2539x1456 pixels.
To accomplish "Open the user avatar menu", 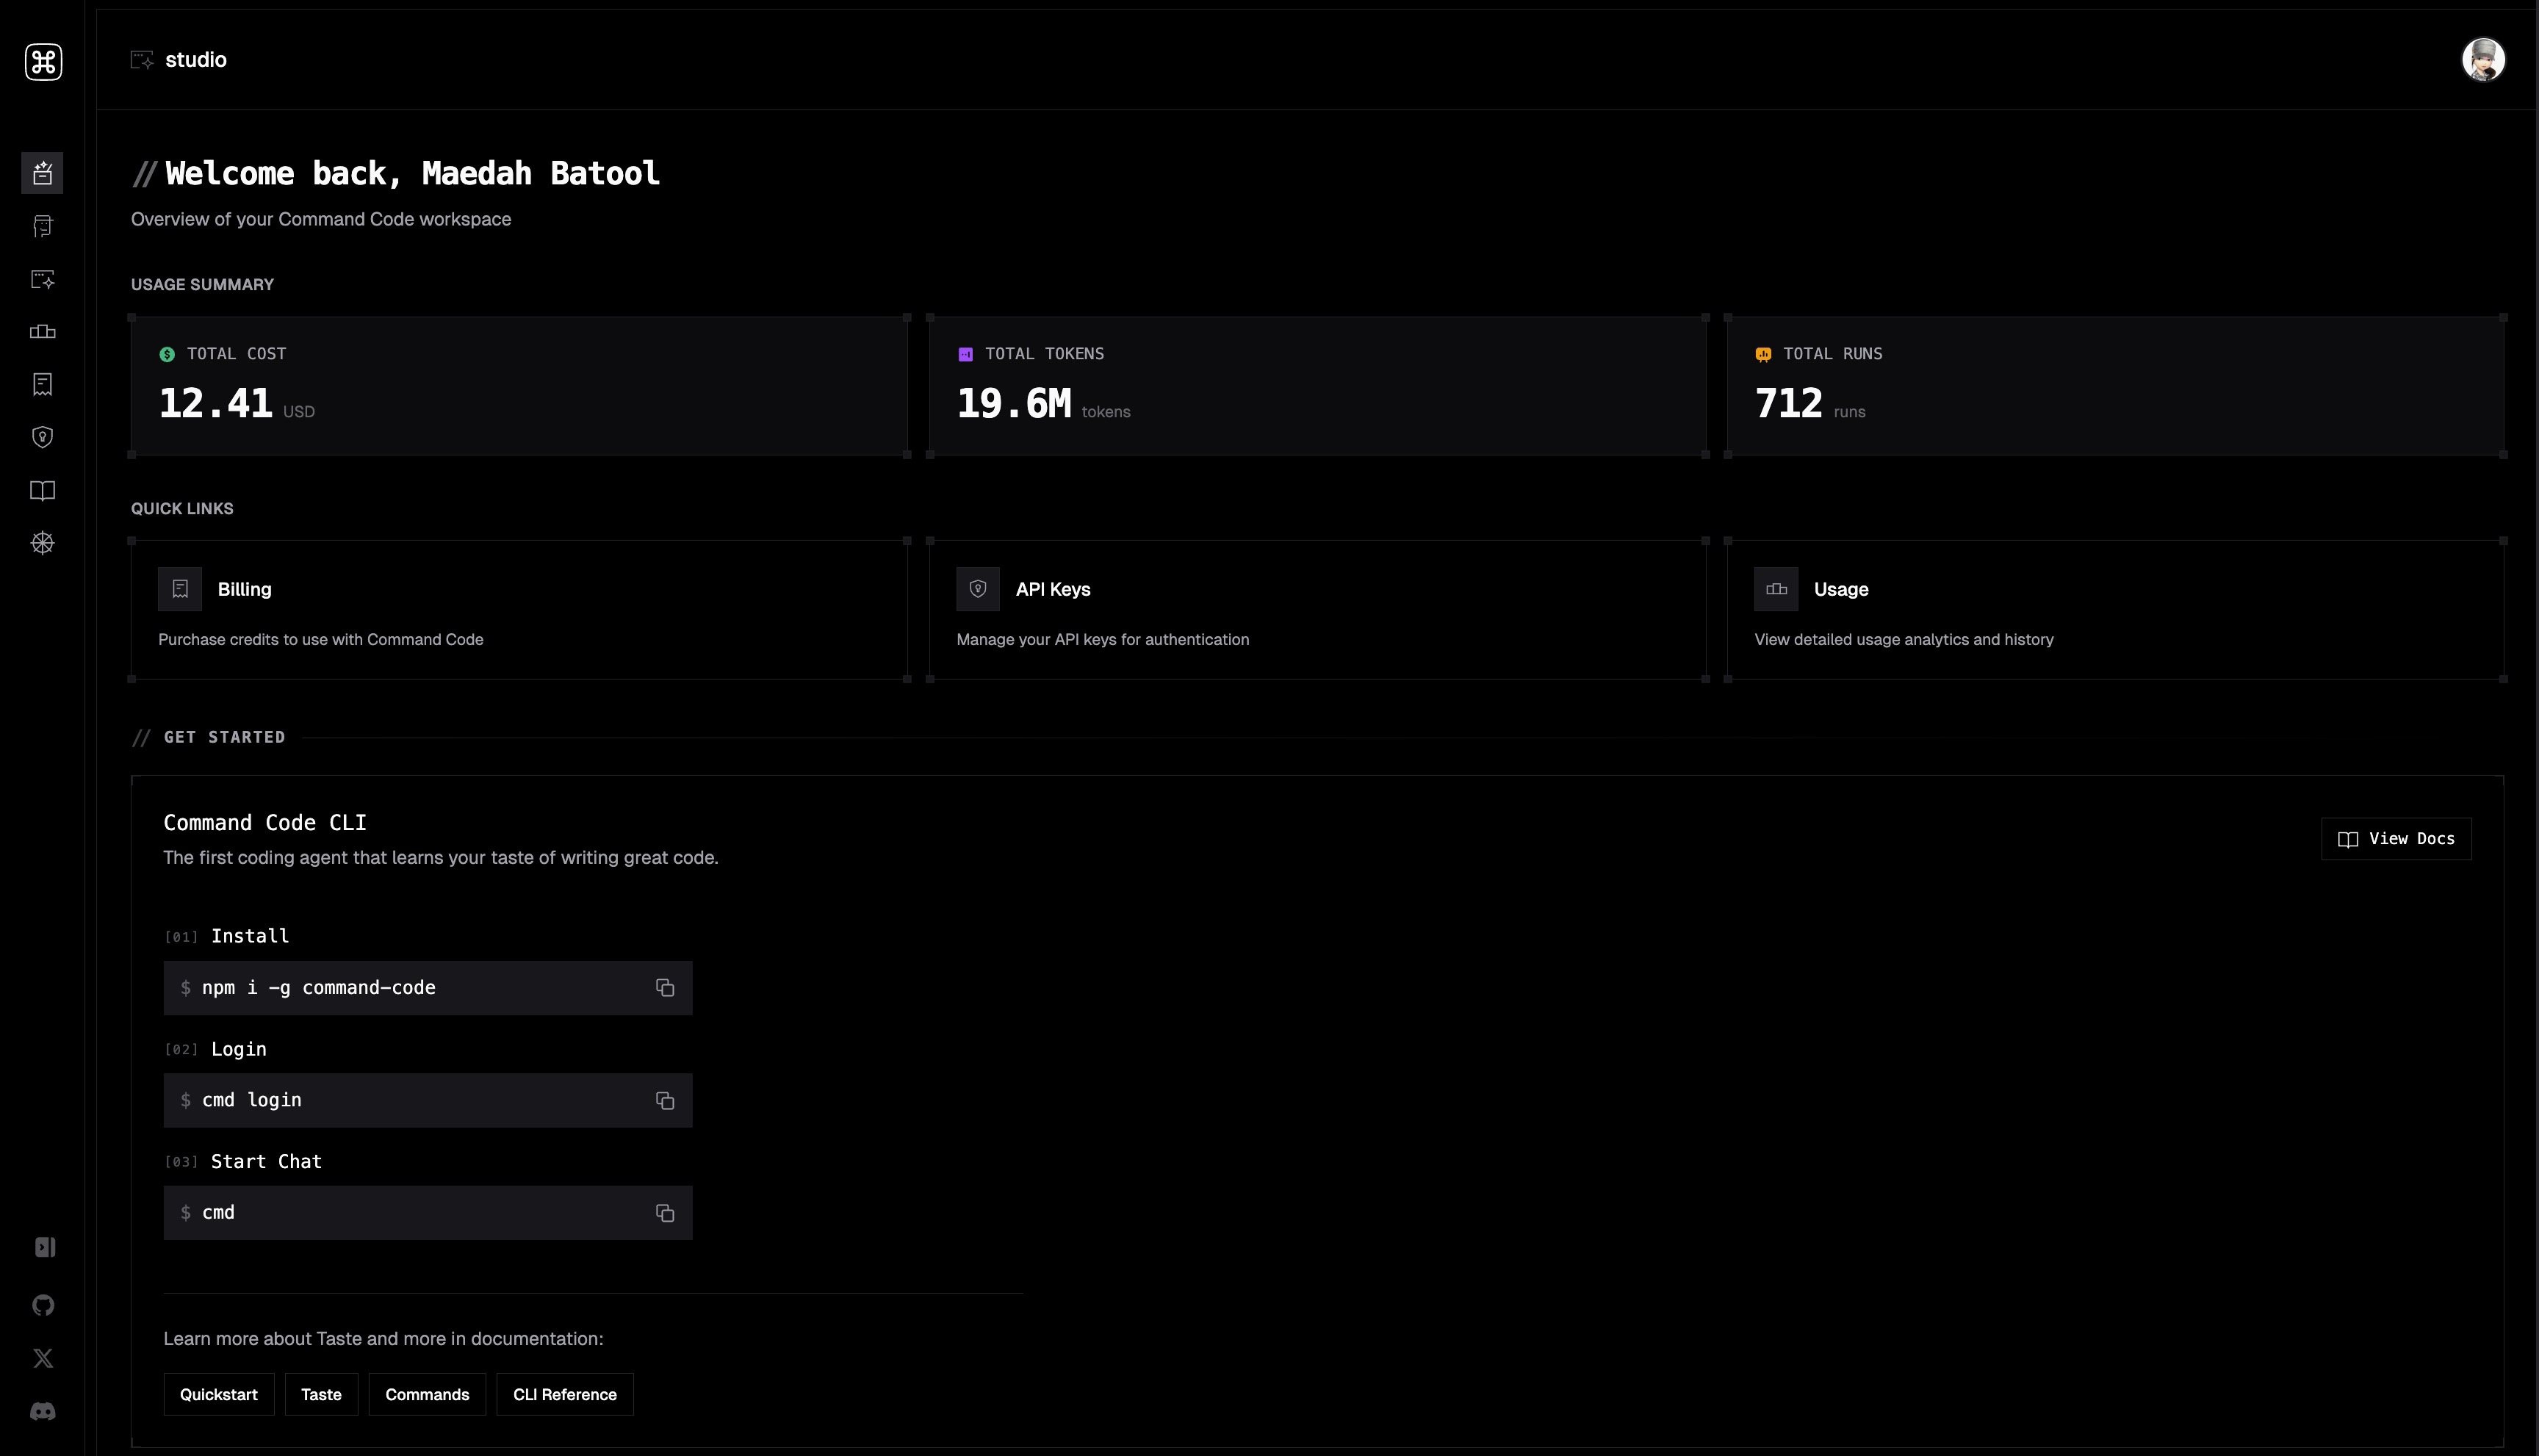I will 2482,60.
